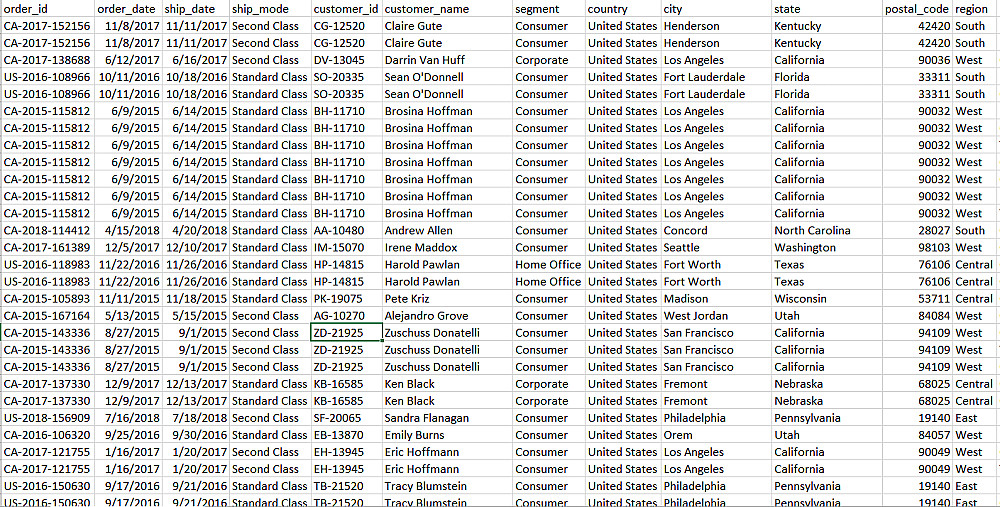Click order date 11/11/2015

[x=128, y=298]
